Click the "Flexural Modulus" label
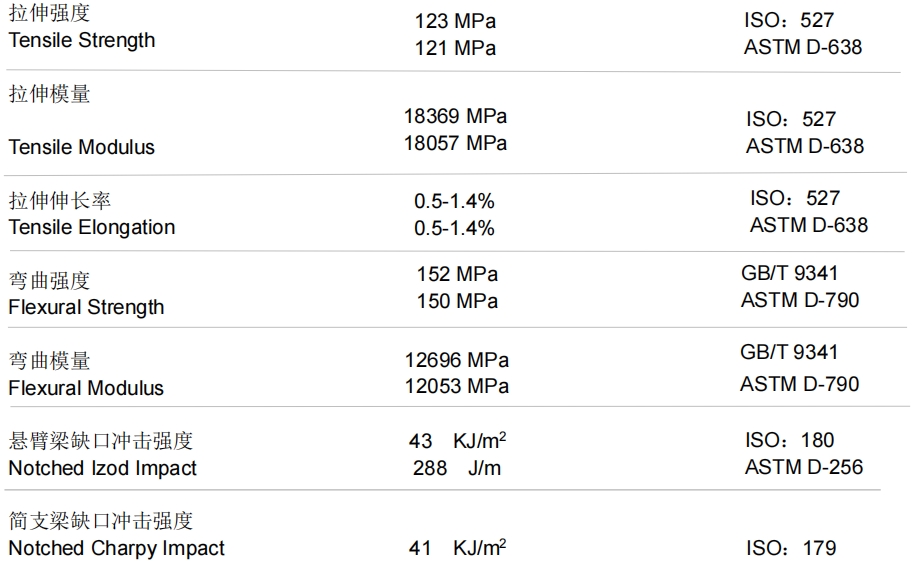This screenshot has height=570, width=917. click(86, 387)
